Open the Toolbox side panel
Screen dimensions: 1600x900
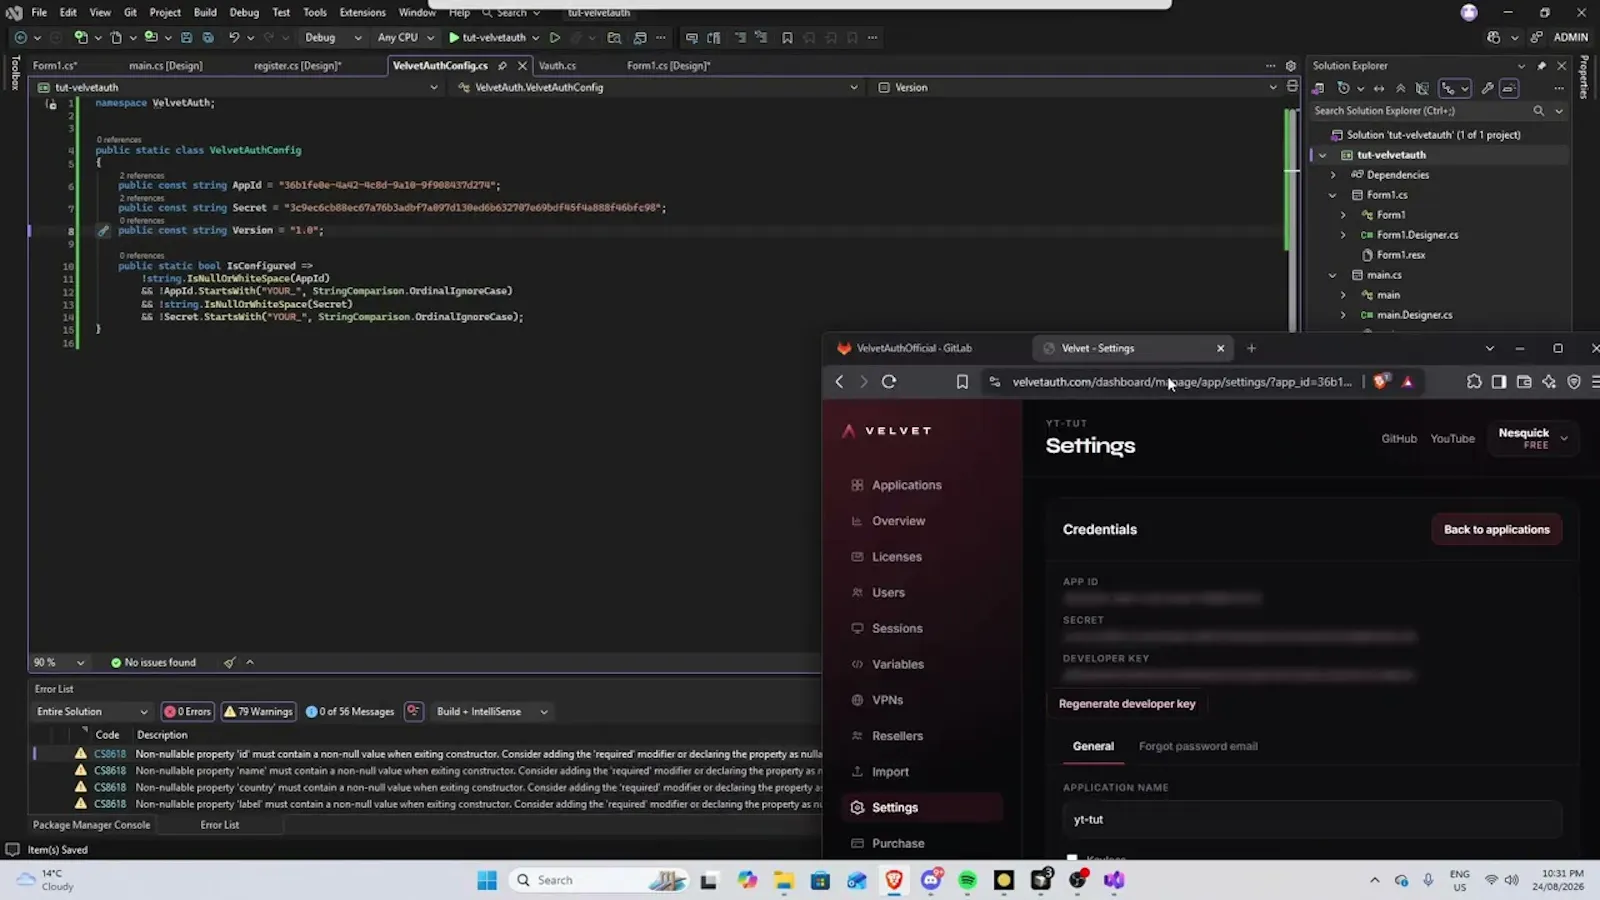coord(14,74)
